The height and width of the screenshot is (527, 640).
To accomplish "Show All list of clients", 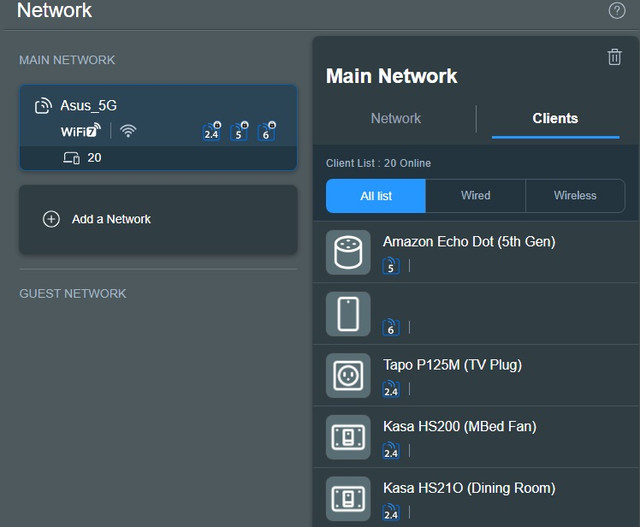I will click(x=376, y=196).
